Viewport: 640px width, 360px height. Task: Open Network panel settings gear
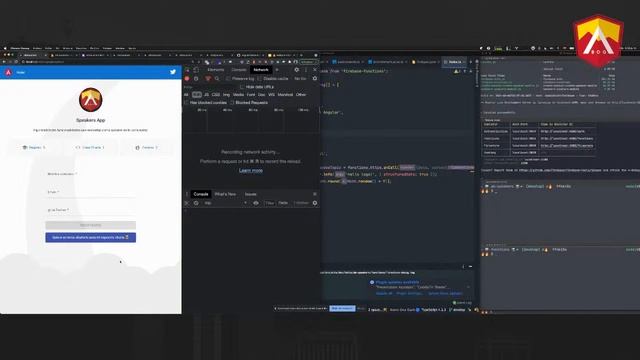315,78
